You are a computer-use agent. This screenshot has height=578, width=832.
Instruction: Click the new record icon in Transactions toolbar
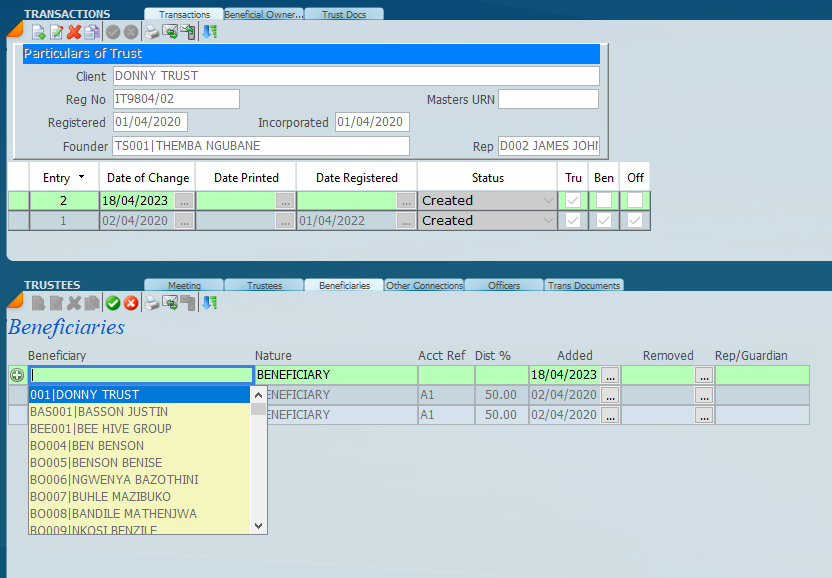[x=39, y=32]
